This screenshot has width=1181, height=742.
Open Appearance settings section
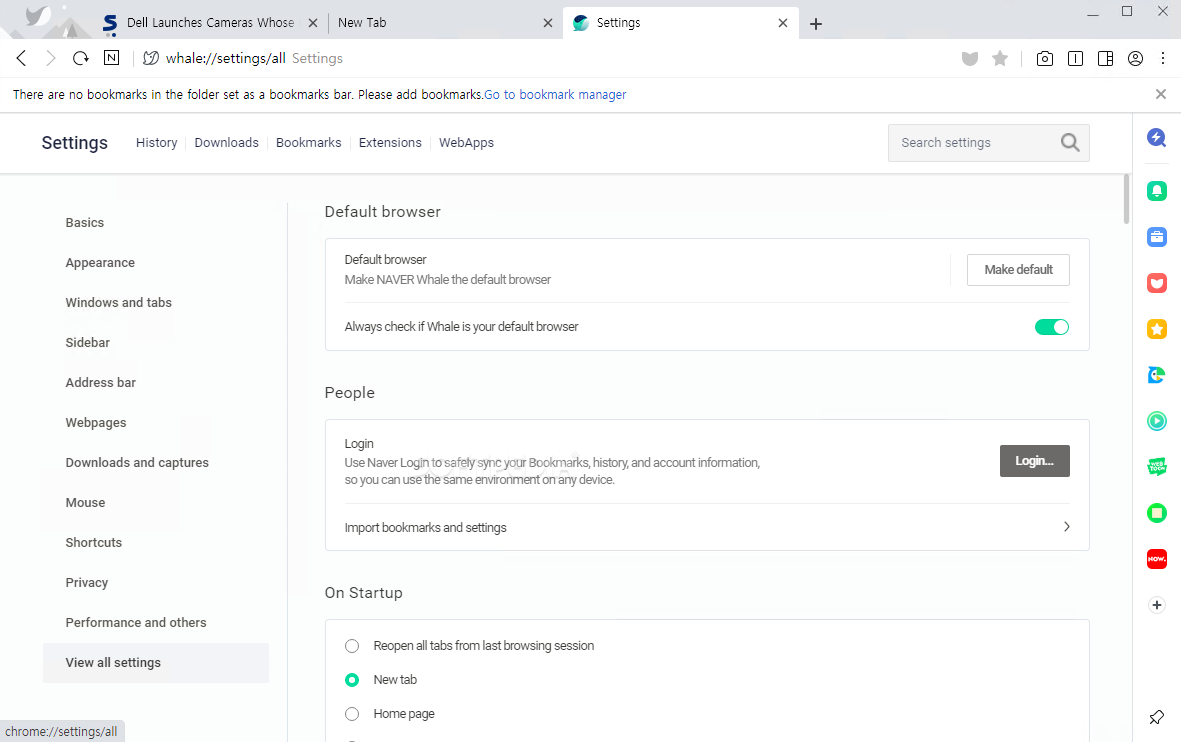pyautogui.click(x=100, y=262)
